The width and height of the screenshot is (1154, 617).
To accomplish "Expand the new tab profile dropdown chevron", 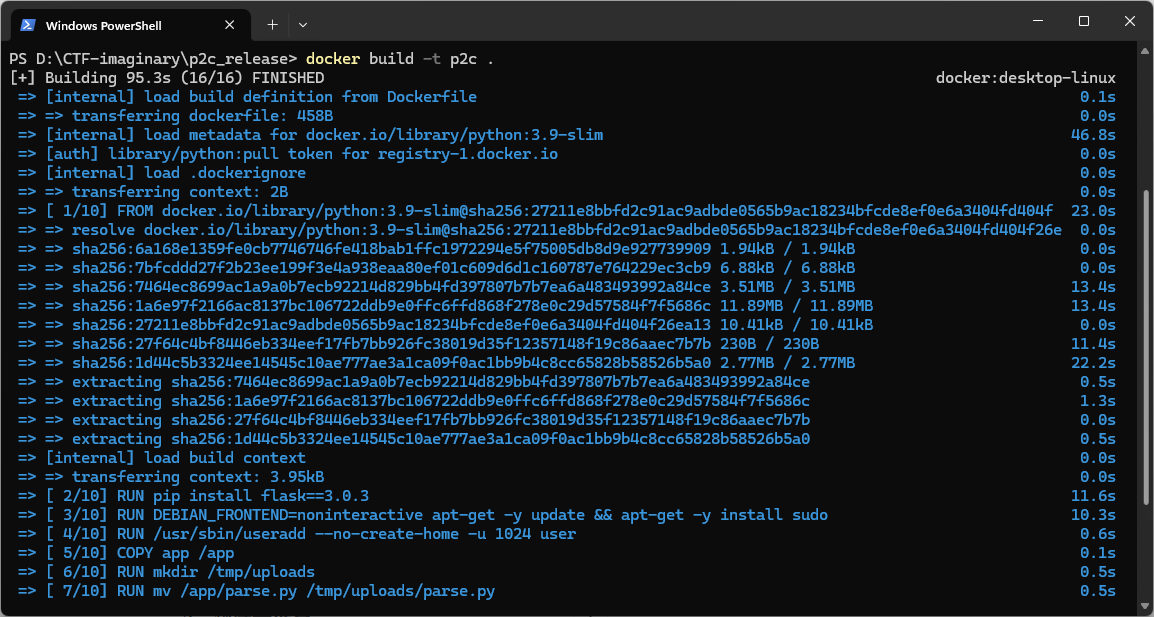I will (x=303, y=23).
